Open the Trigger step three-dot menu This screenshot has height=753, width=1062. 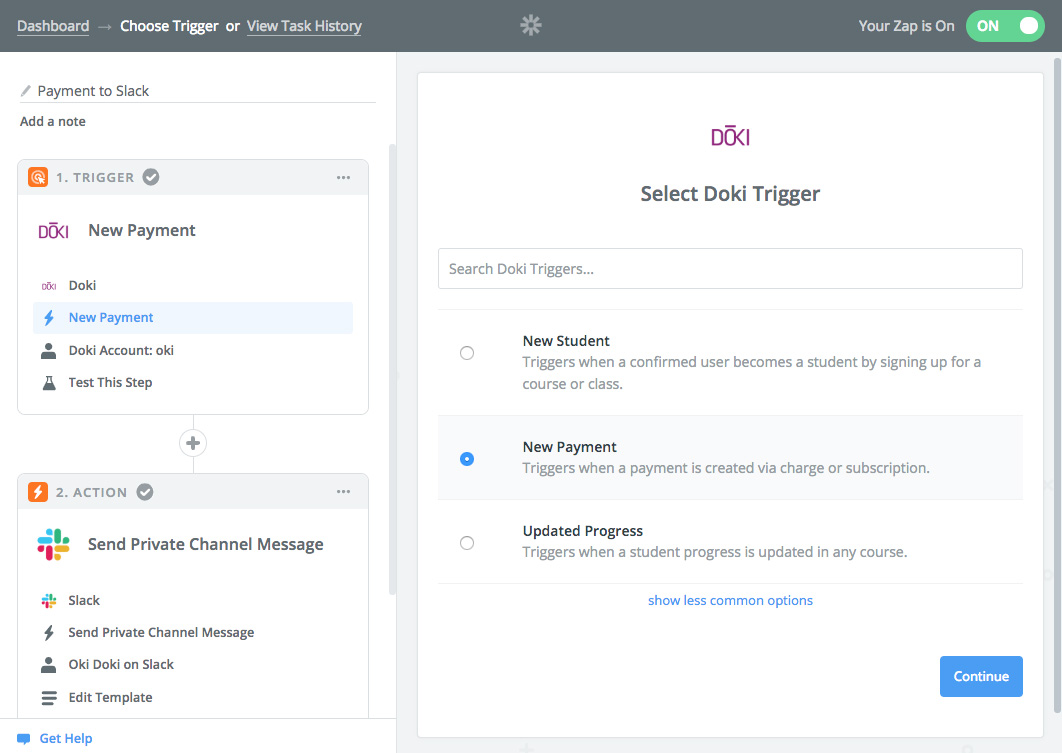tap(343, 177)
